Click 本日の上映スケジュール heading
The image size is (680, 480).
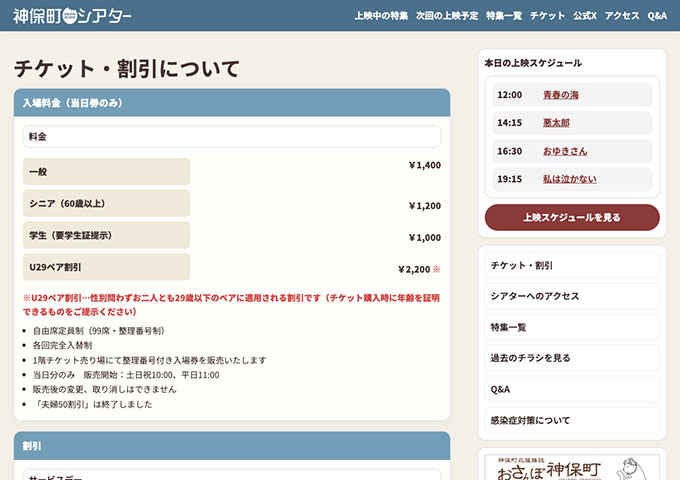533,63
